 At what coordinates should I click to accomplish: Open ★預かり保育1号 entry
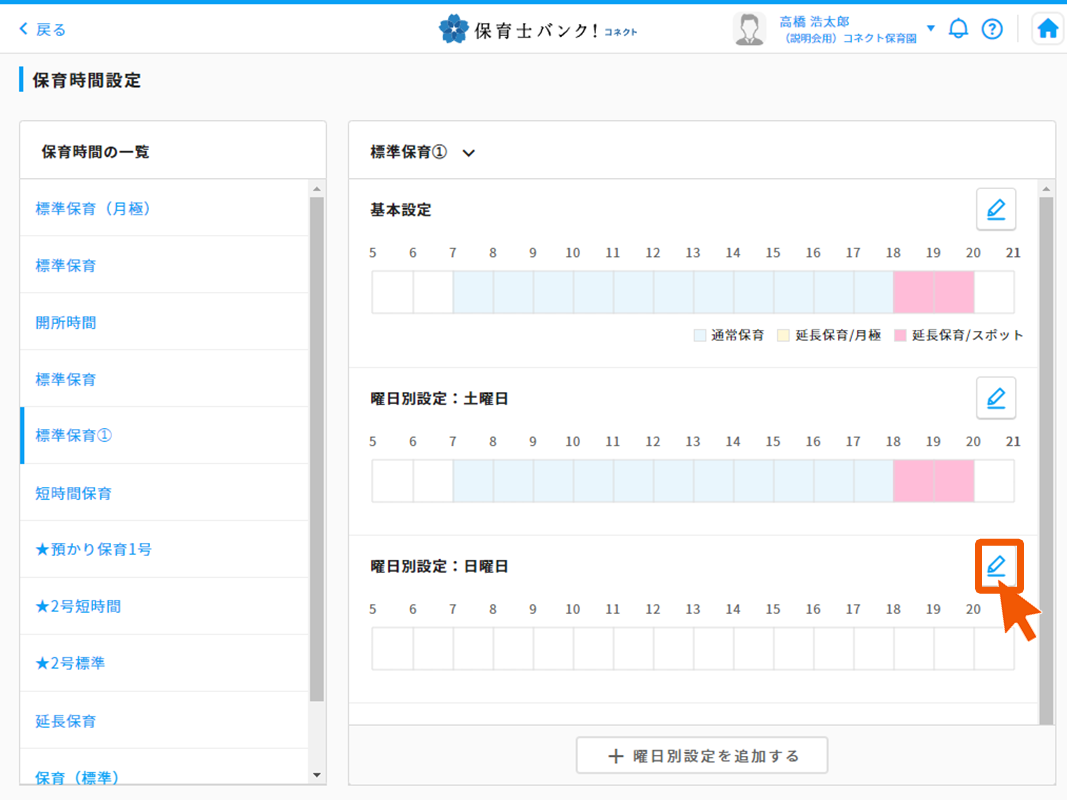tap(93, 549)
